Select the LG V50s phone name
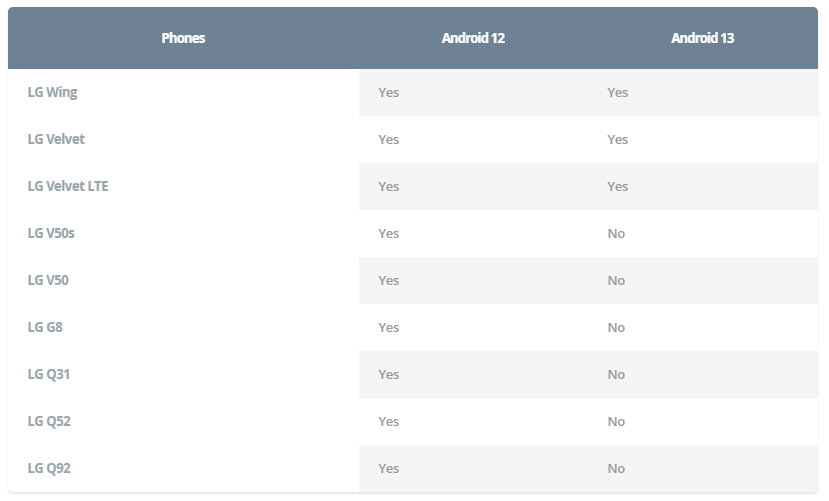Image resolution: width=829 pixels, height=501 pixels. click(51, 233)
